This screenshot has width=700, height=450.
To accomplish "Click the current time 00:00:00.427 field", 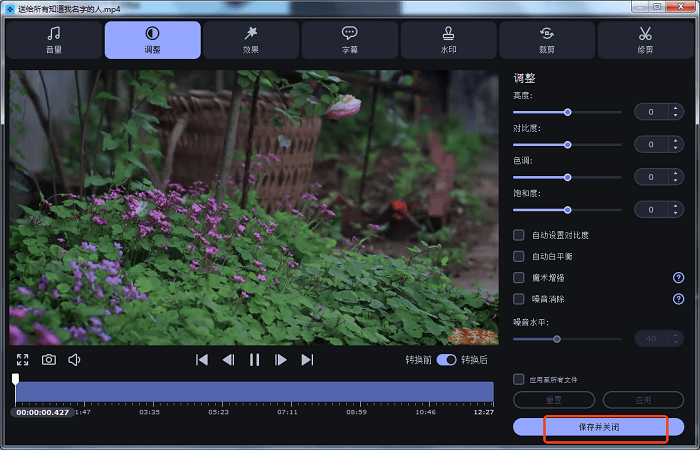I will [43, 412].
